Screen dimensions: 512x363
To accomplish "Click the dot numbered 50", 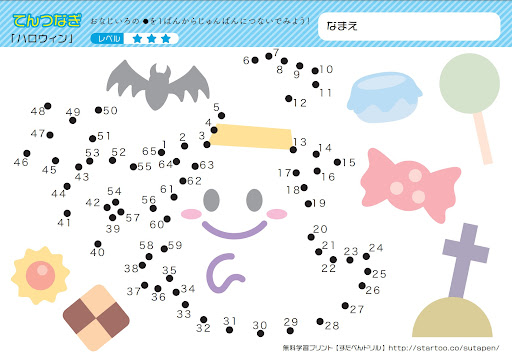I will pyautogui.click(x=98, y=110).
